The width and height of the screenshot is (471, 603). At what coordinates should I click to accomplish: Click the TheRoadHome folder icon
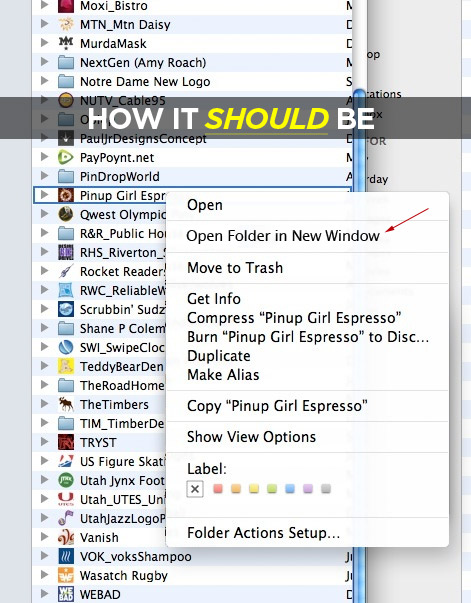[66, 385]
